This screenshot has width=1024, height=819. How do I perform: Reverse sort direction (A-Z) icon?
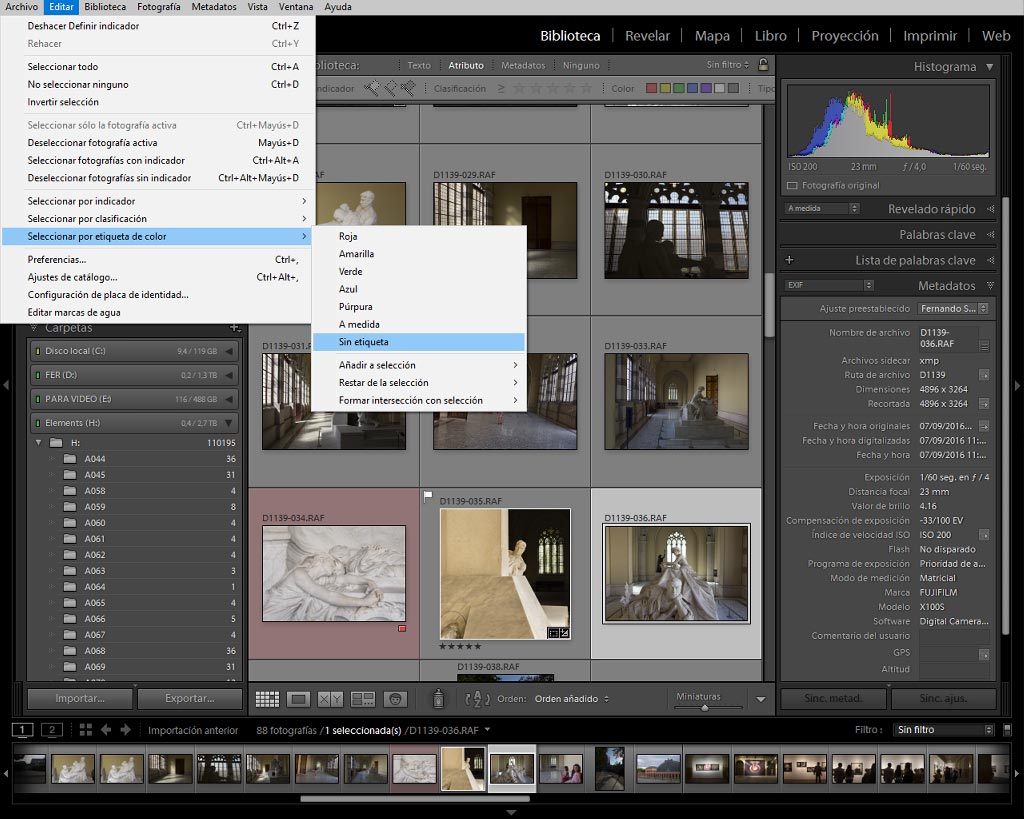coord(477,699)
